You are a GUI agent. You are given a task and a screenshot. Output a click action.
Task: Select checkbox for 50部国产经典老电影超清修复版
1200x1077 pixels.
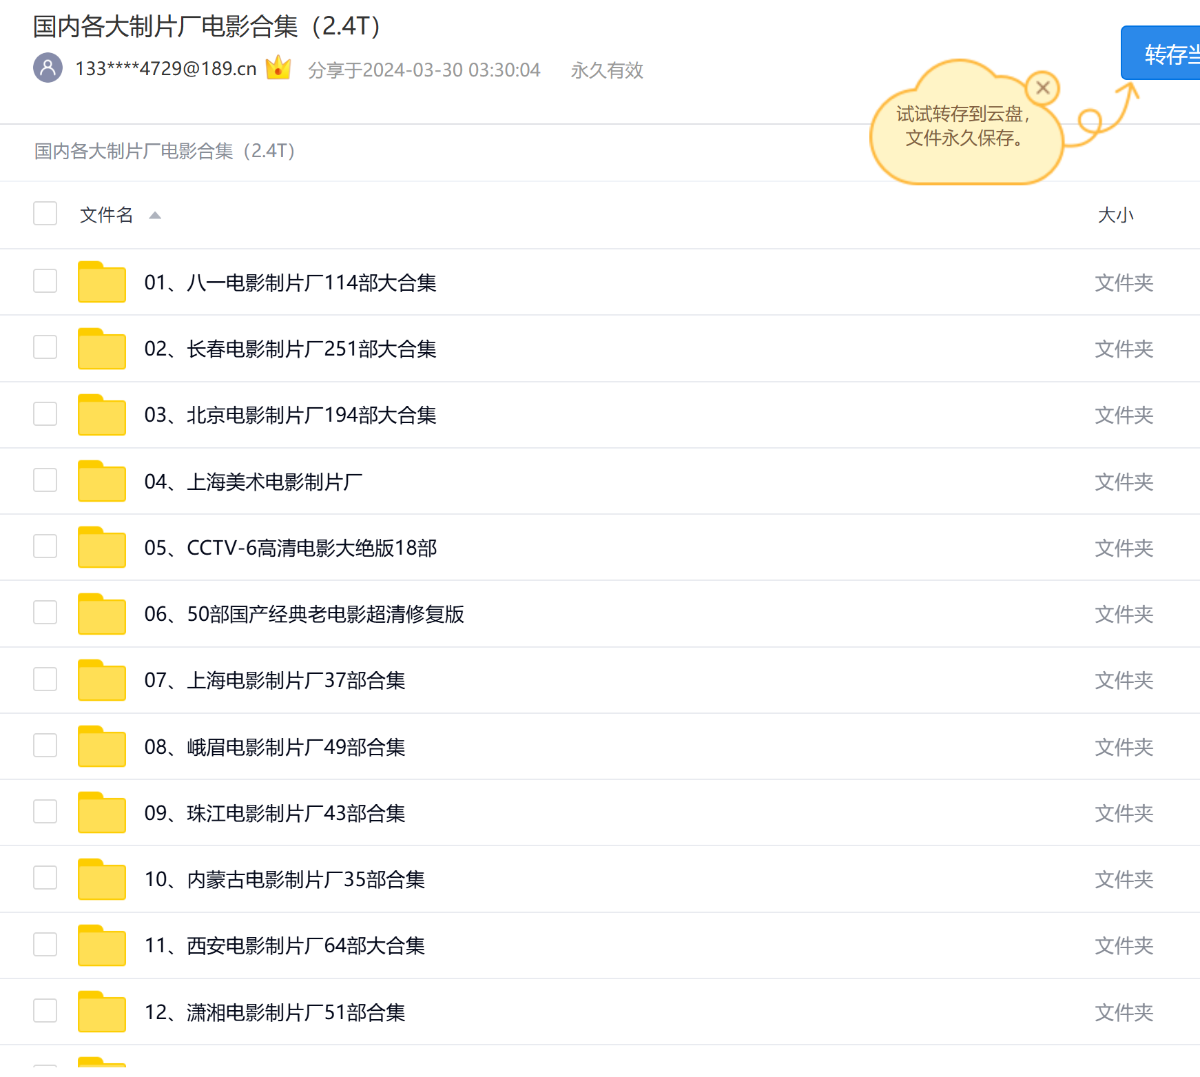45,613
